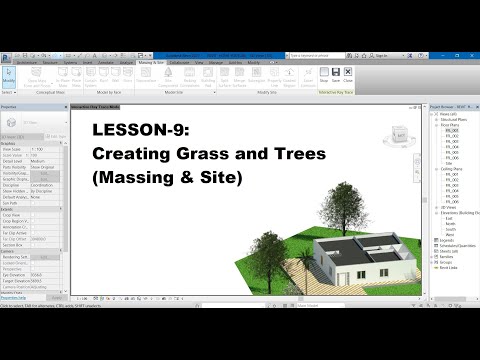Select the Parking Component tool
The width and height of the screenshot is (480, 360).
pos(190,77)
